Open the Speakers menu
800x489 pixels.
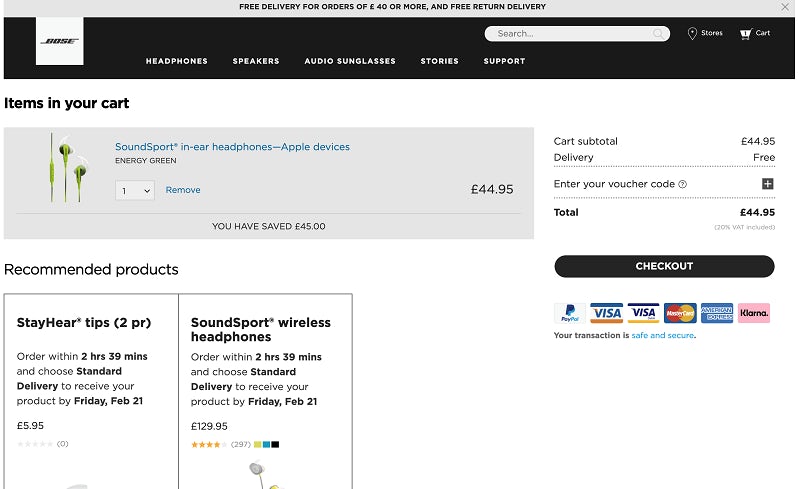tap(256, 61)
